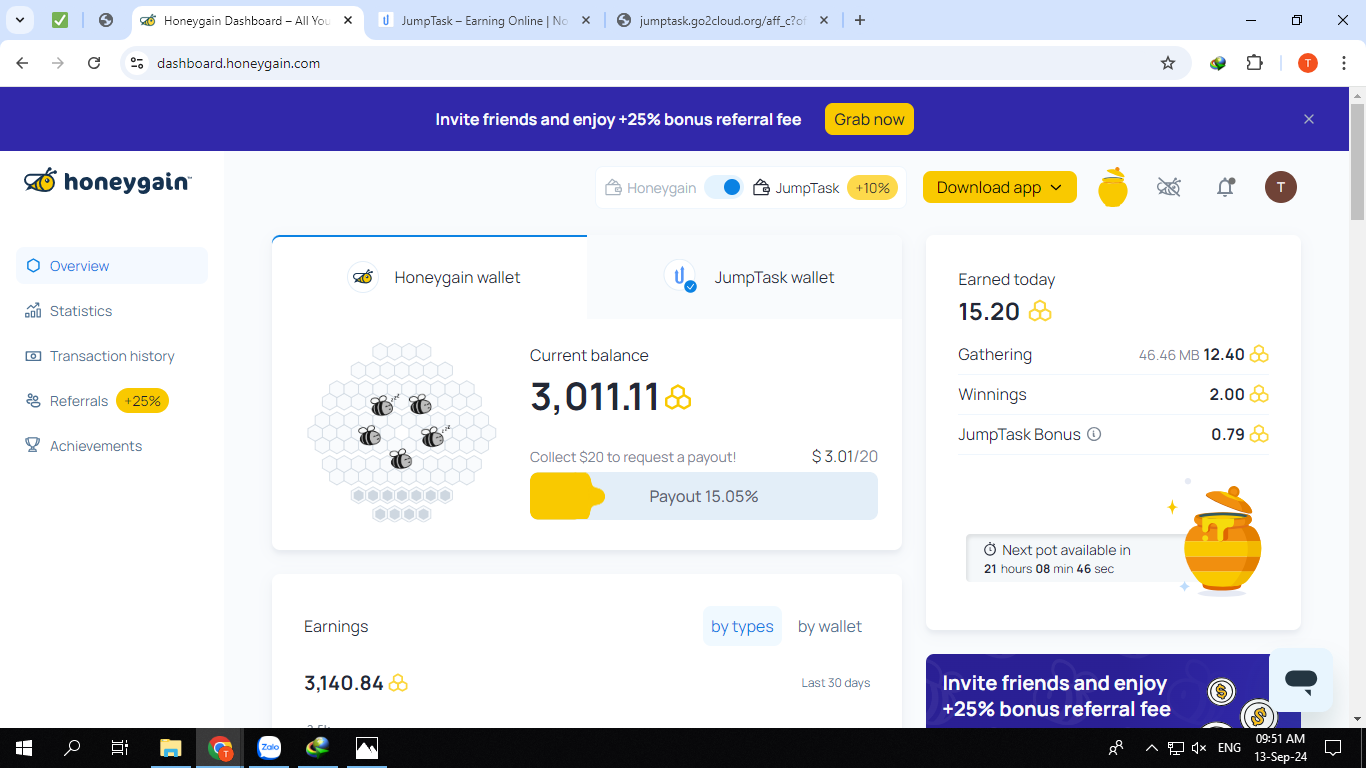The height and width of the screenshot is (768, 1366).
Task: Click the +10% JumpTask badge
Action: pyautogui.click(x=872, y=188)
